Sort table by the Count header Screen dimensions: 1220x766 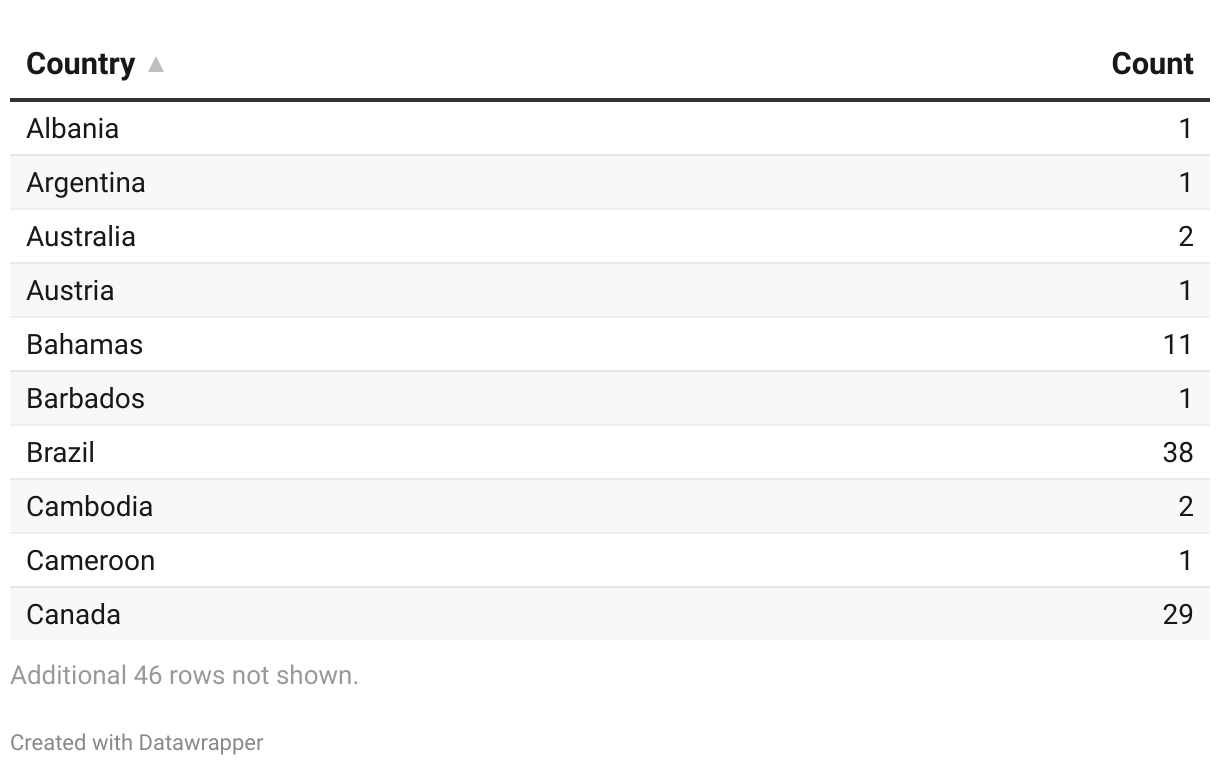click(1152, 64)
